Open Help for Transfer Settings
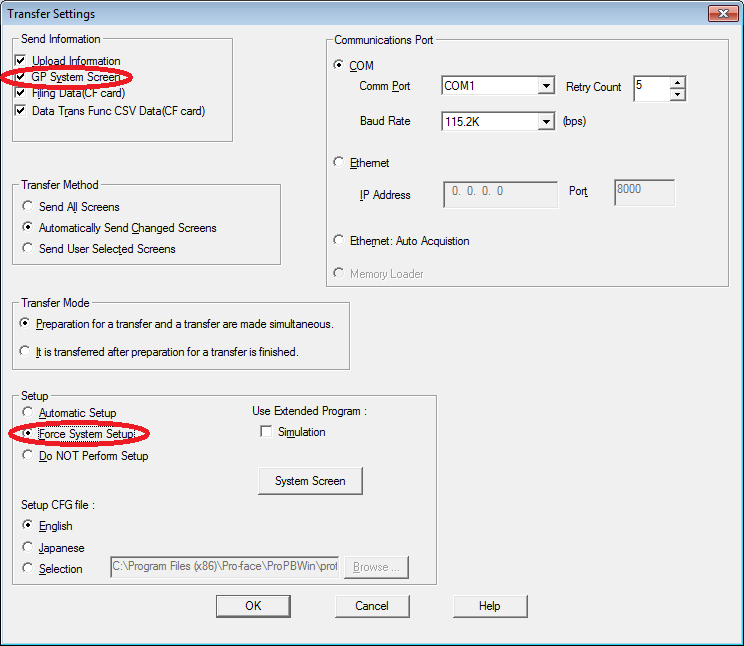The width and height of the screenshot is (744, 646). point(489,606)
